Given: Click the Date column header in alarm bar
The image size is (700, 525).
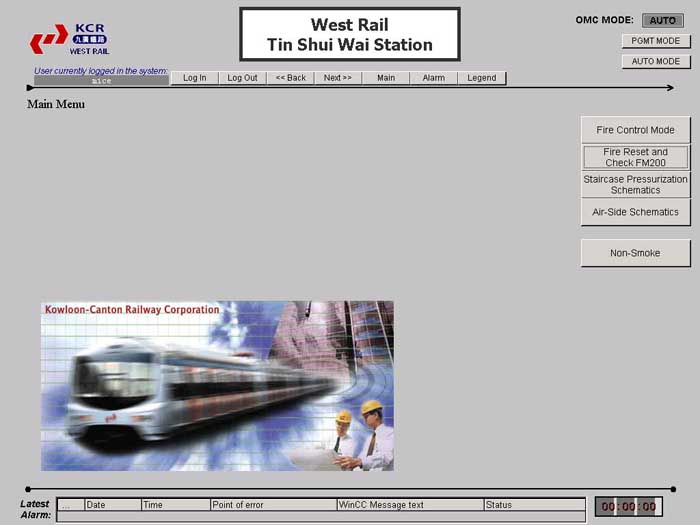Looking at the screenshot, I should click(113, 505).
